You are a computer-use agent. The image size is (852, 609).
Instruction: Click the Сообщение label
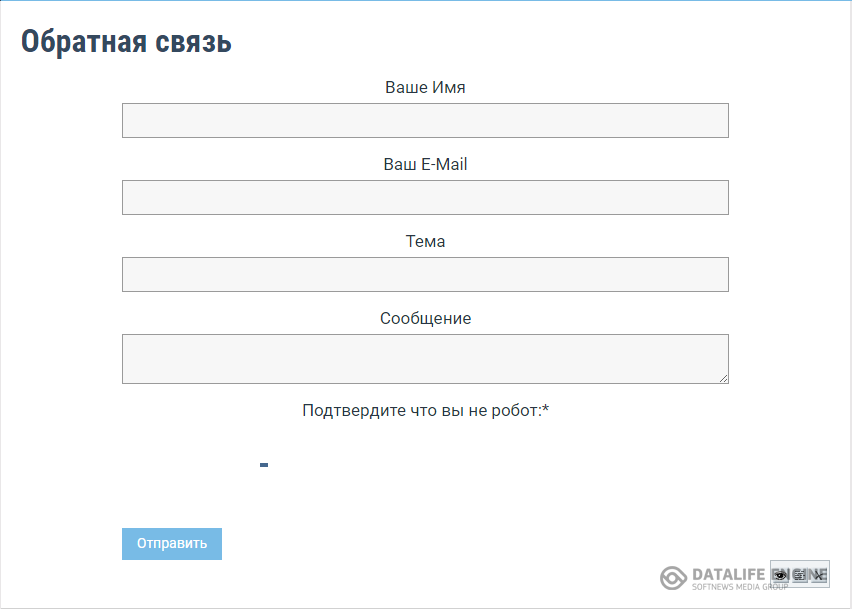425,318
